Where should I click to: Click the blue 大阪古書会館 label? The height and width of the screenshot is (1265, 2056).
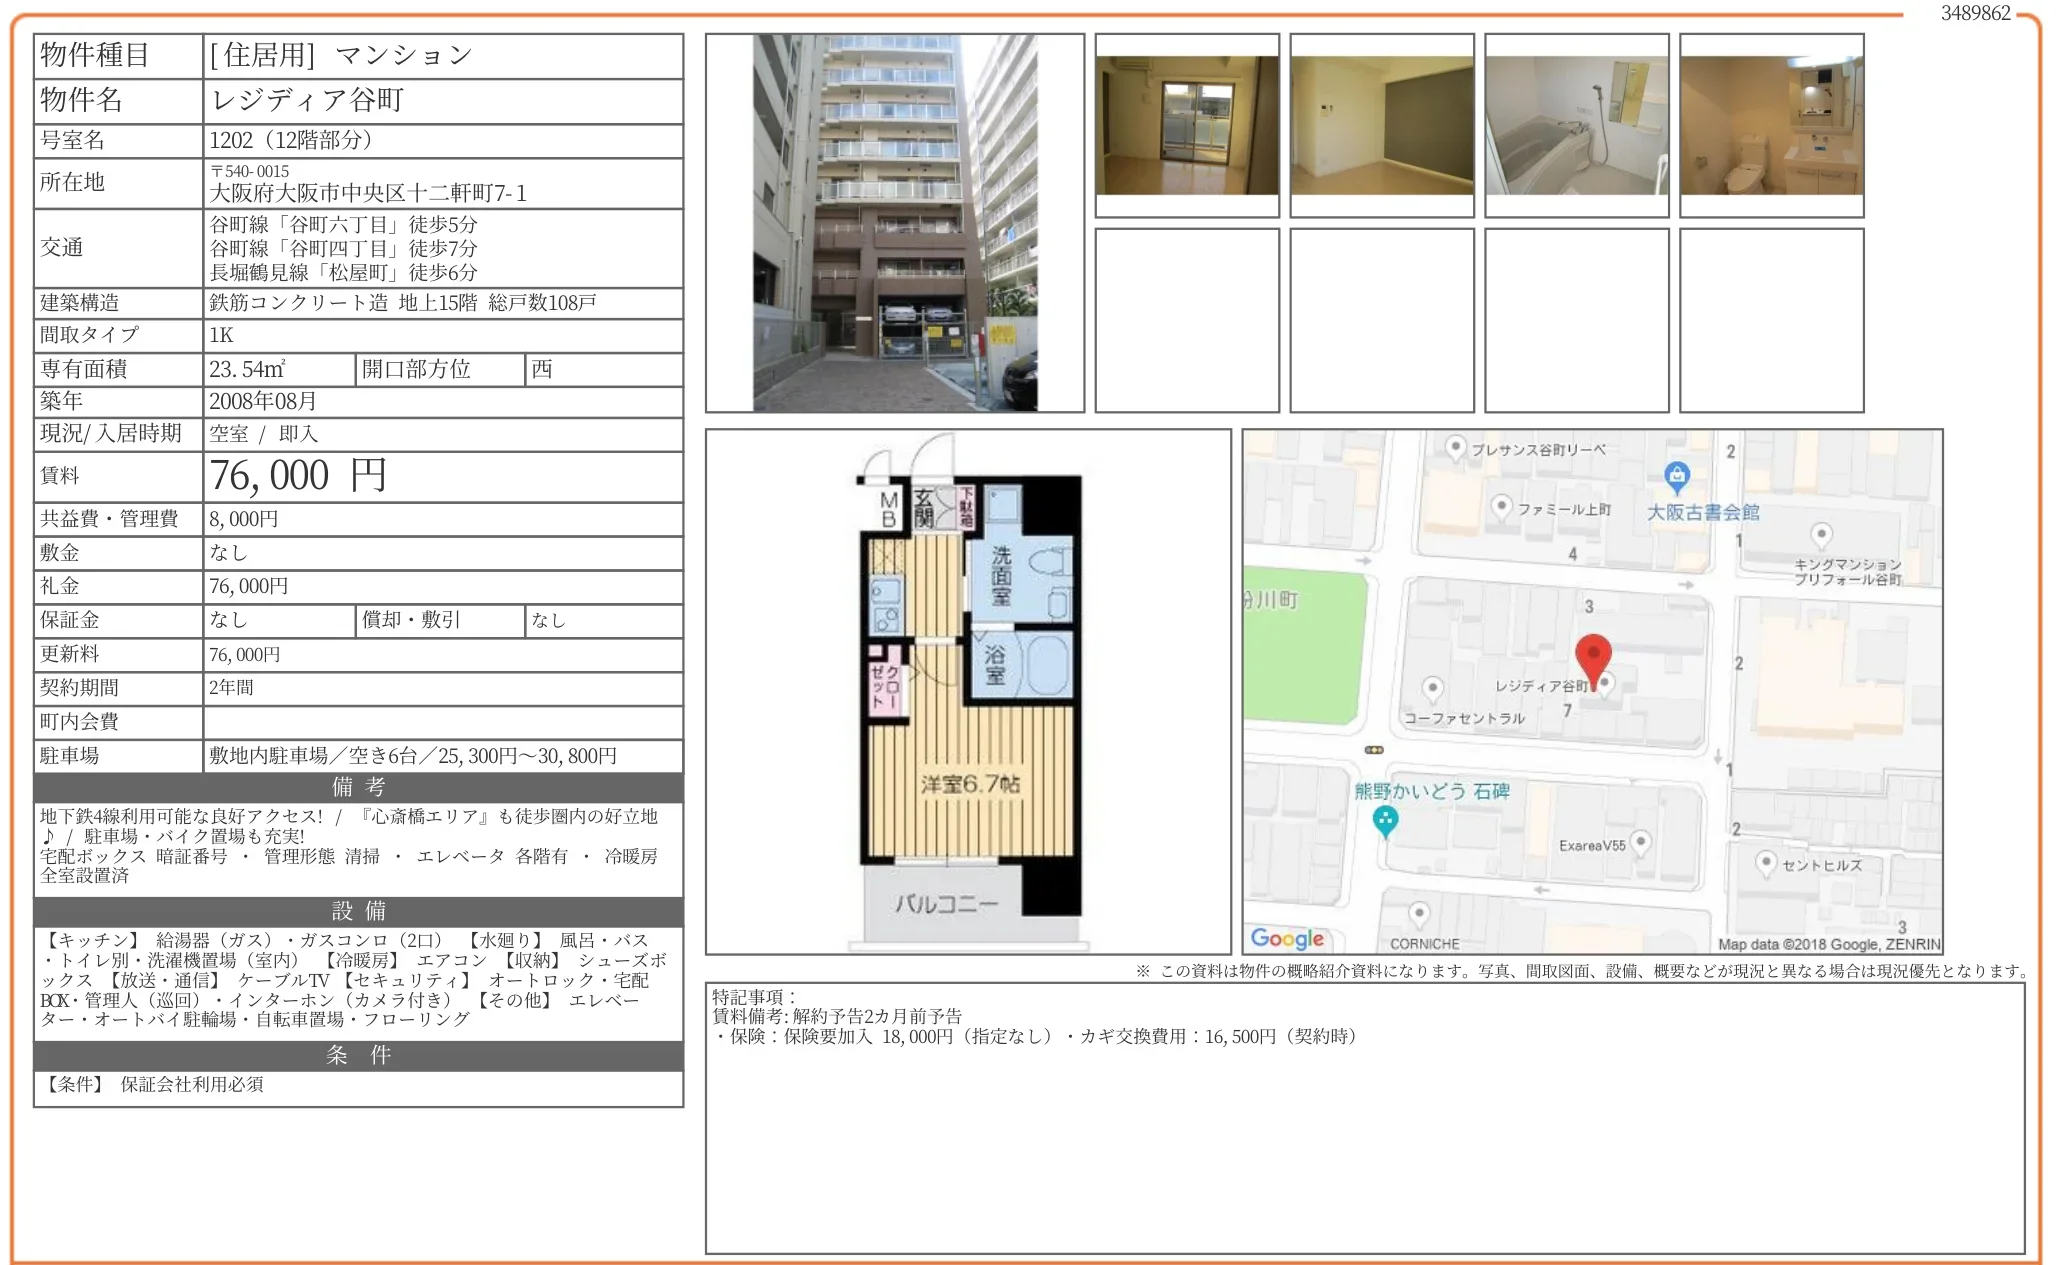point(1704,513)
